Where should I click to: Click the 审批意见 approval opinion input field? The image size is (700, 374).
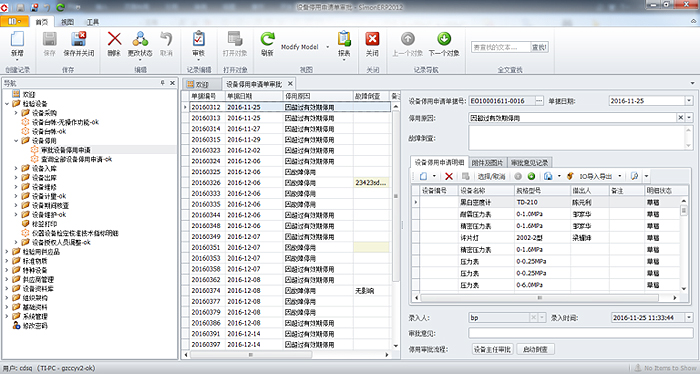tap(580, 333)
